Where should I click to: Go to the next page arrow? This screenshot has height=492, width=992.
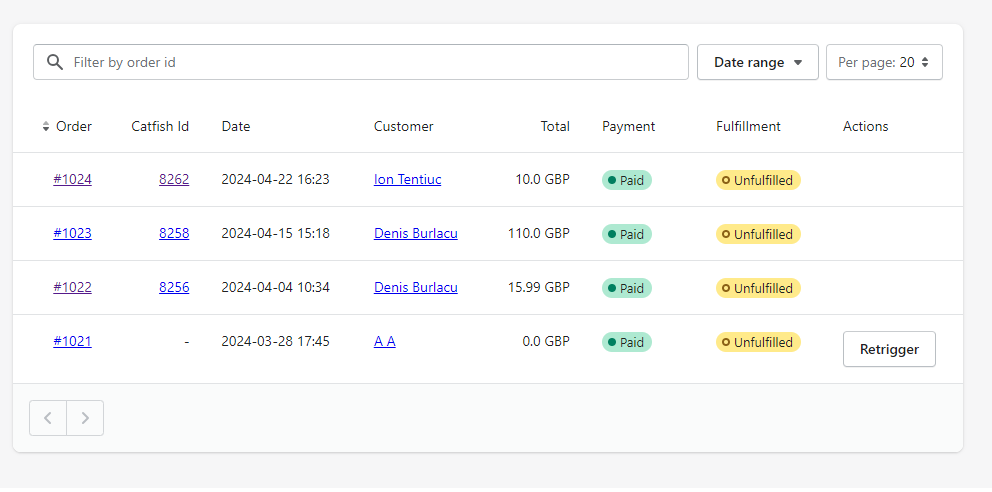click(x=85, y=418)
